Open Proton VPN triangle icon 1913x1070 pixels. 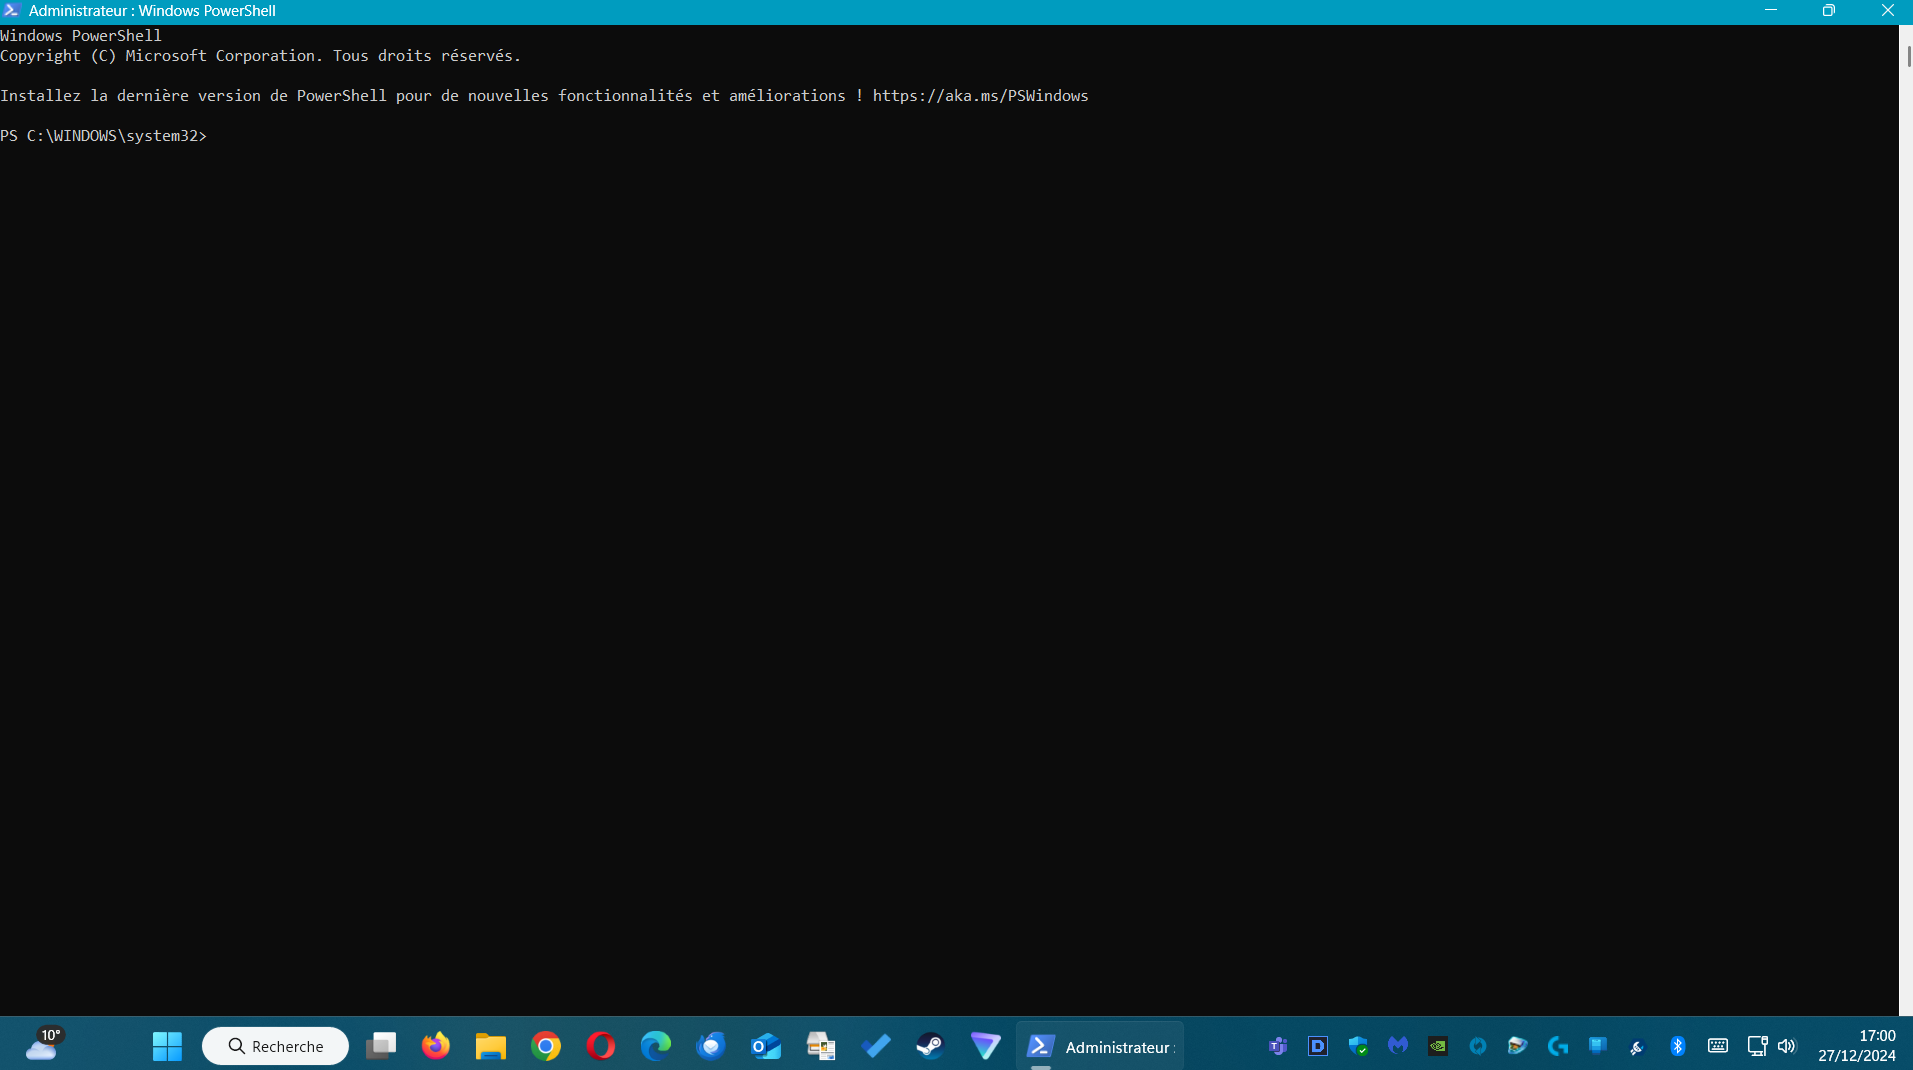986,1046
